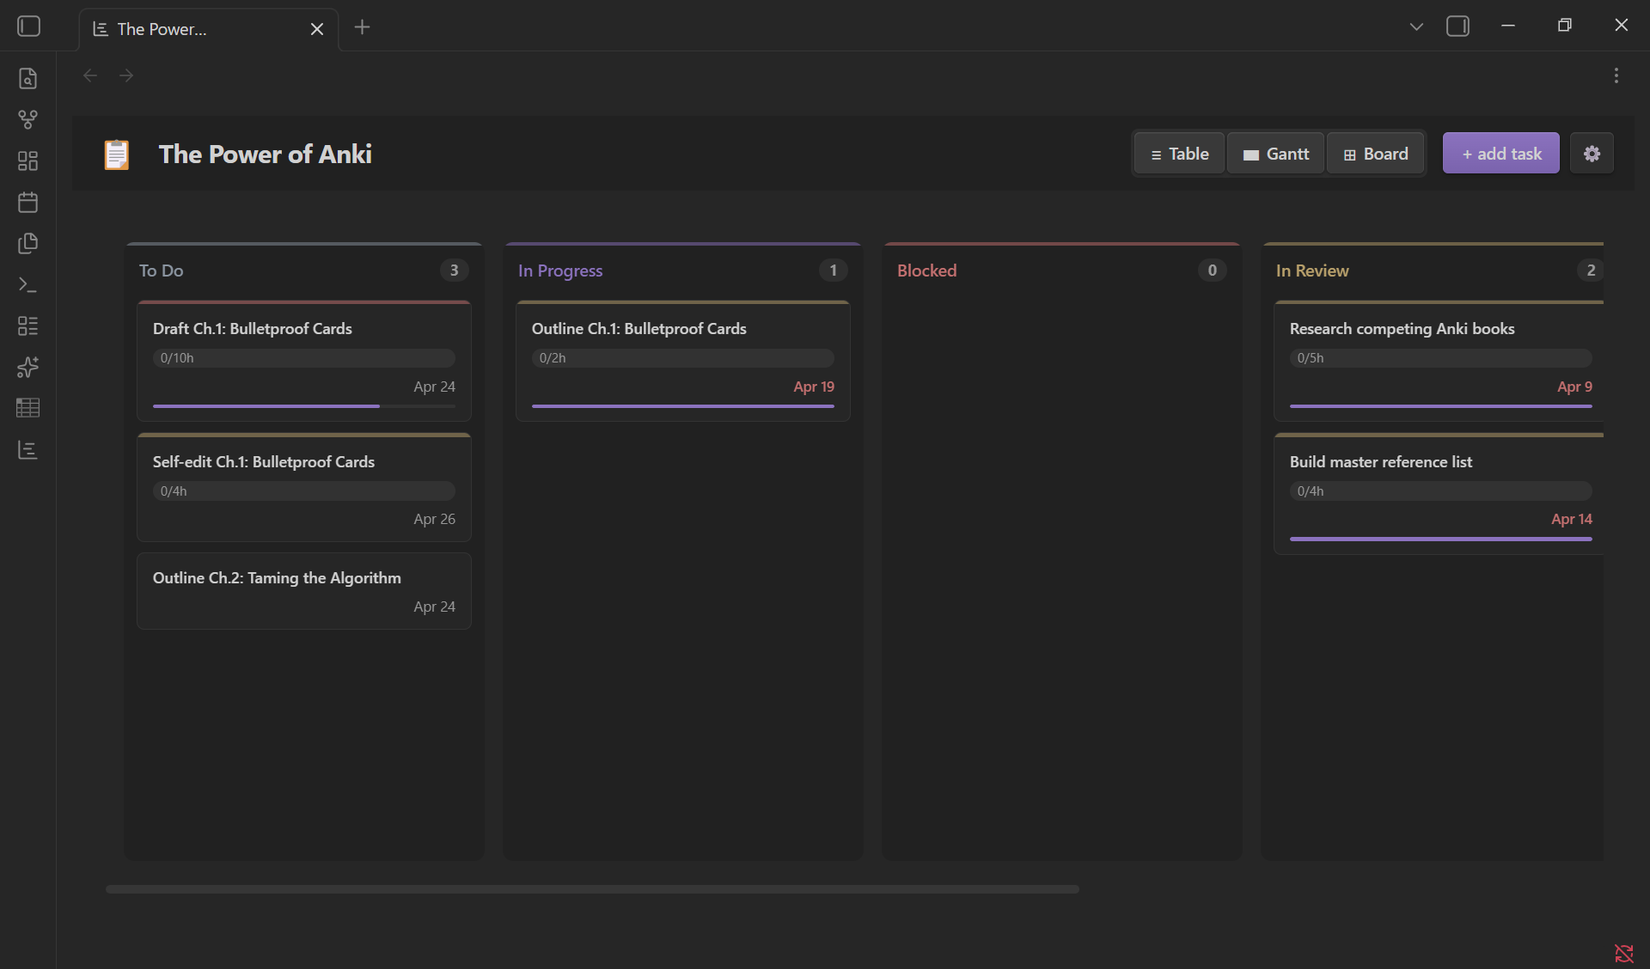Navigate back with the left arrow

point(90,75)
